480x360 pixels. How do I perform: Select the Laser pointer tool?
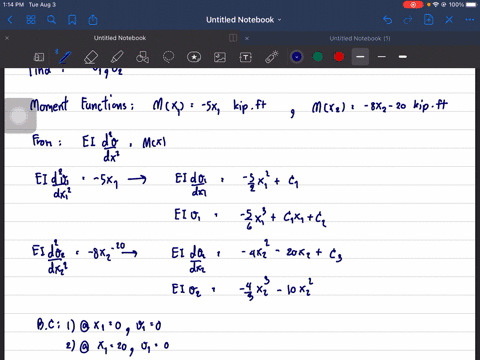pos(272,57)
